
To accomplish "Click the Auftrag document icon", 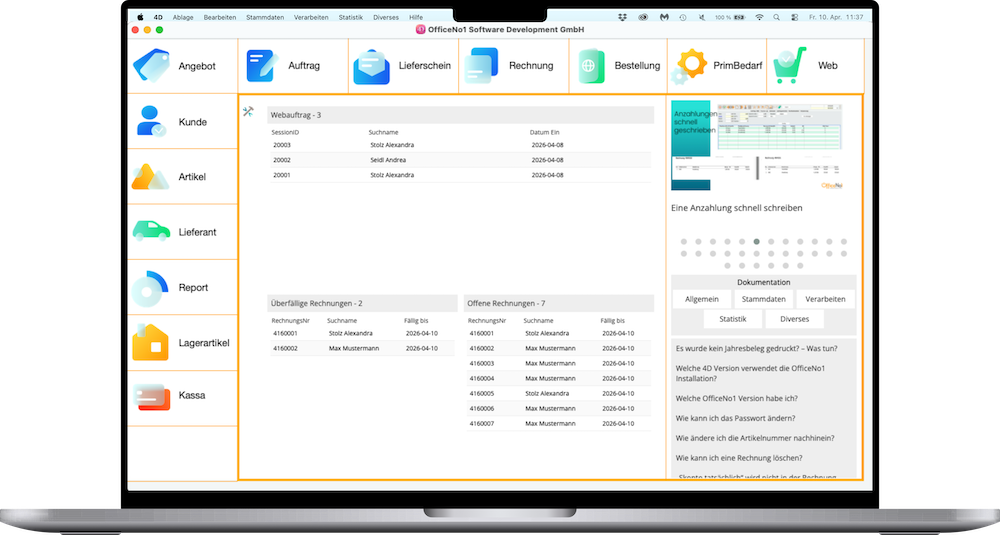I will coord(262,66).
